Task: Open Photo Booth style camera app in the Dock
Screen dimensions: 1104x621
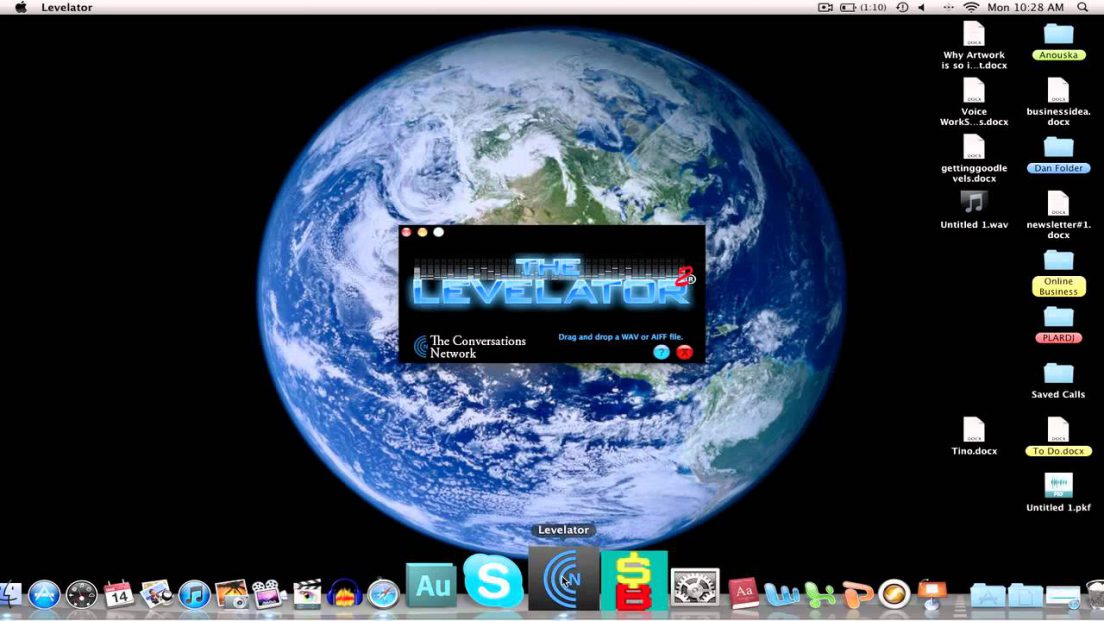Action: coord(268,595)
